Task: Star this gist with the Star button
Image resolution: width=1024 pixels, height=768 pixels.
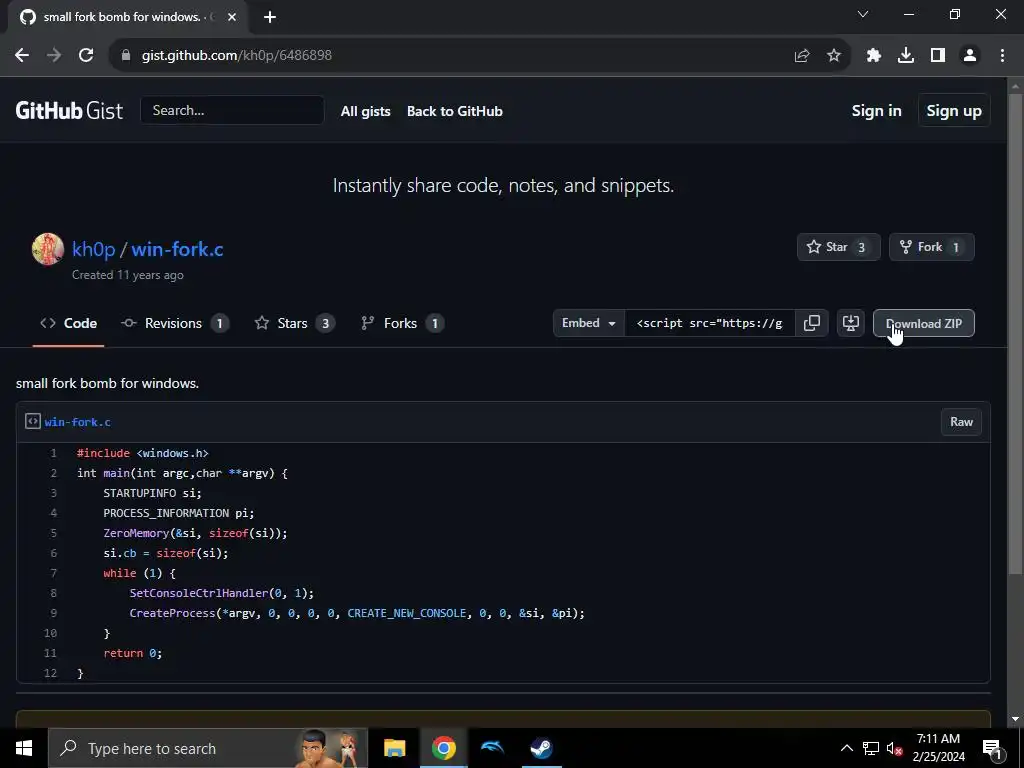Action: [x=839, y=247]
